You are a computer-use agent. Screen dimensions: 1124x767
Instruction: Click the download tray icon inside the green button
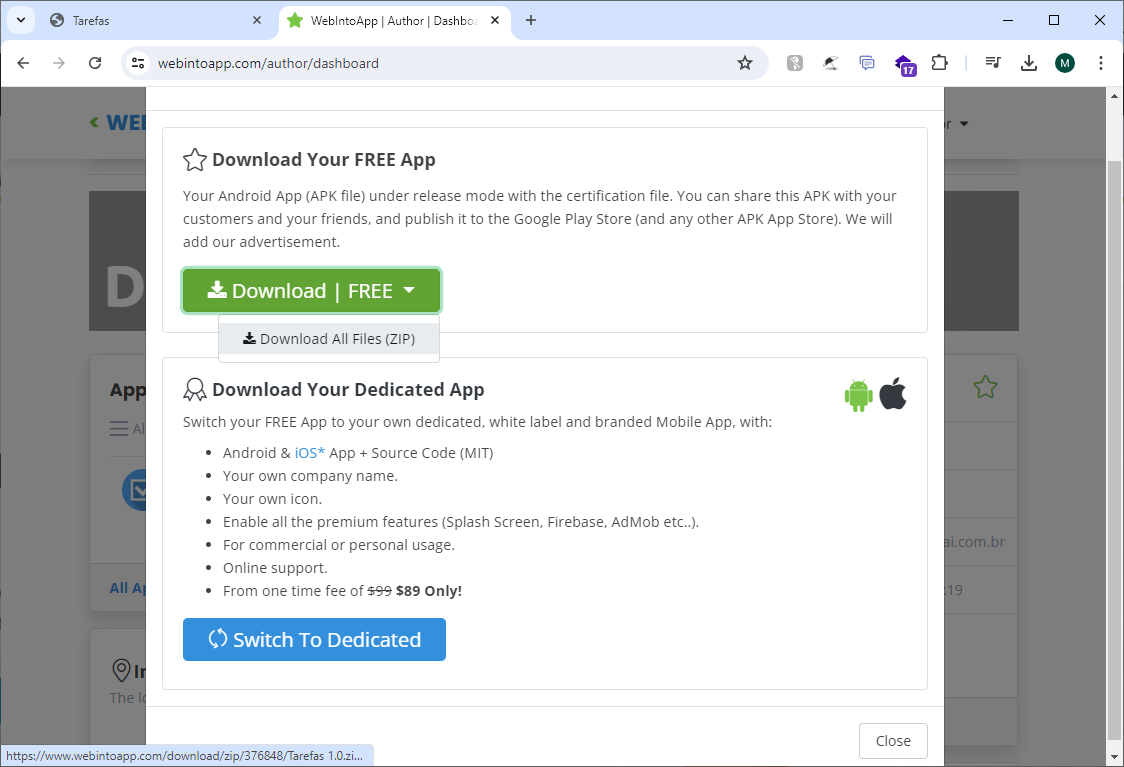point(216,290)
